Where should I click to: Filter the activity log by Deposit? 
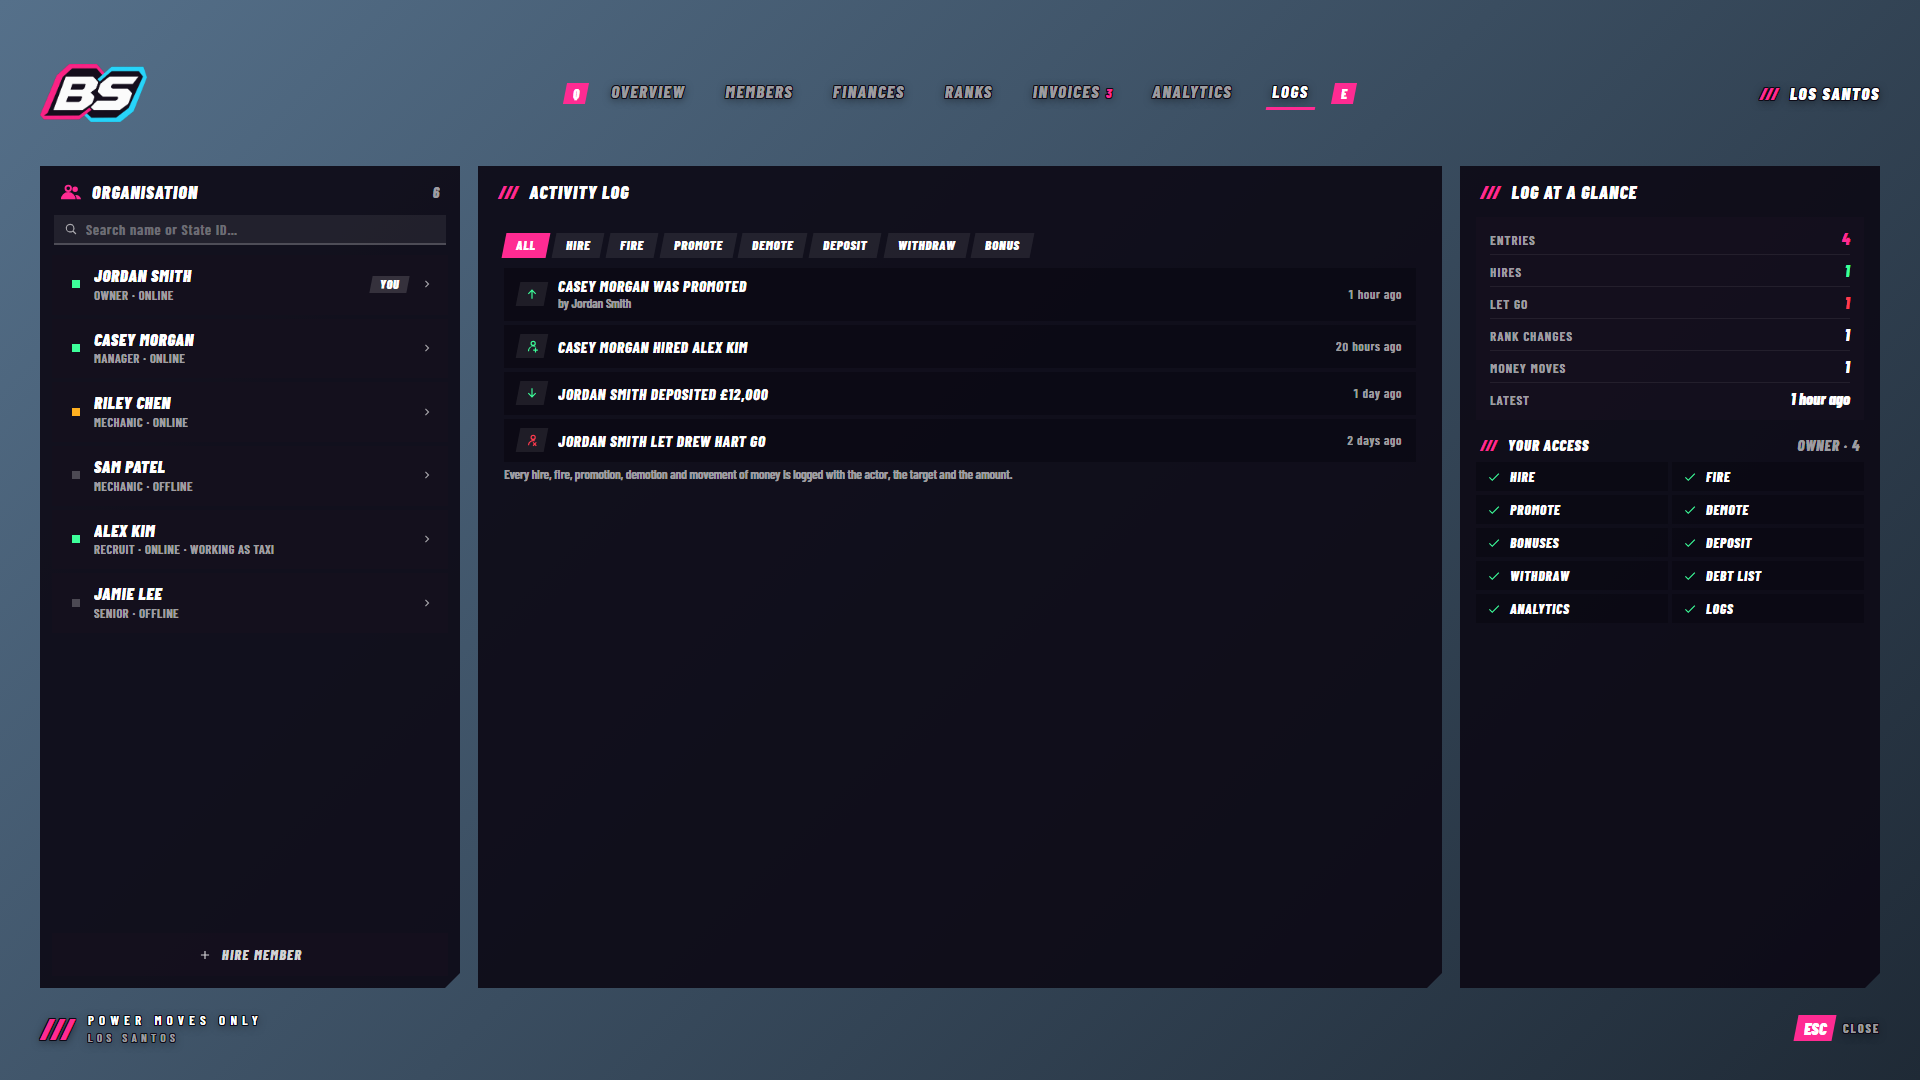[x=845, y=245]
